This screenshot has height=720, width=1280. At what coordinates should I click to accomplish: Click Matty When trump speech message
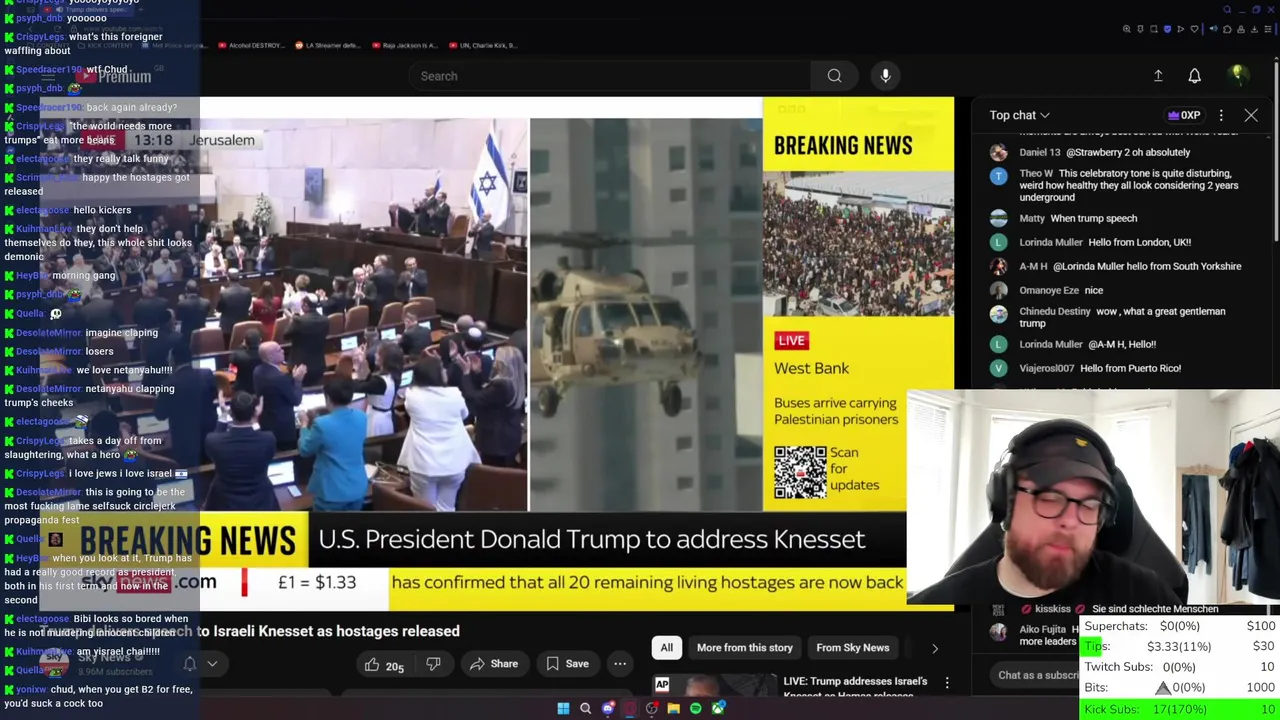click(1078, 218)
